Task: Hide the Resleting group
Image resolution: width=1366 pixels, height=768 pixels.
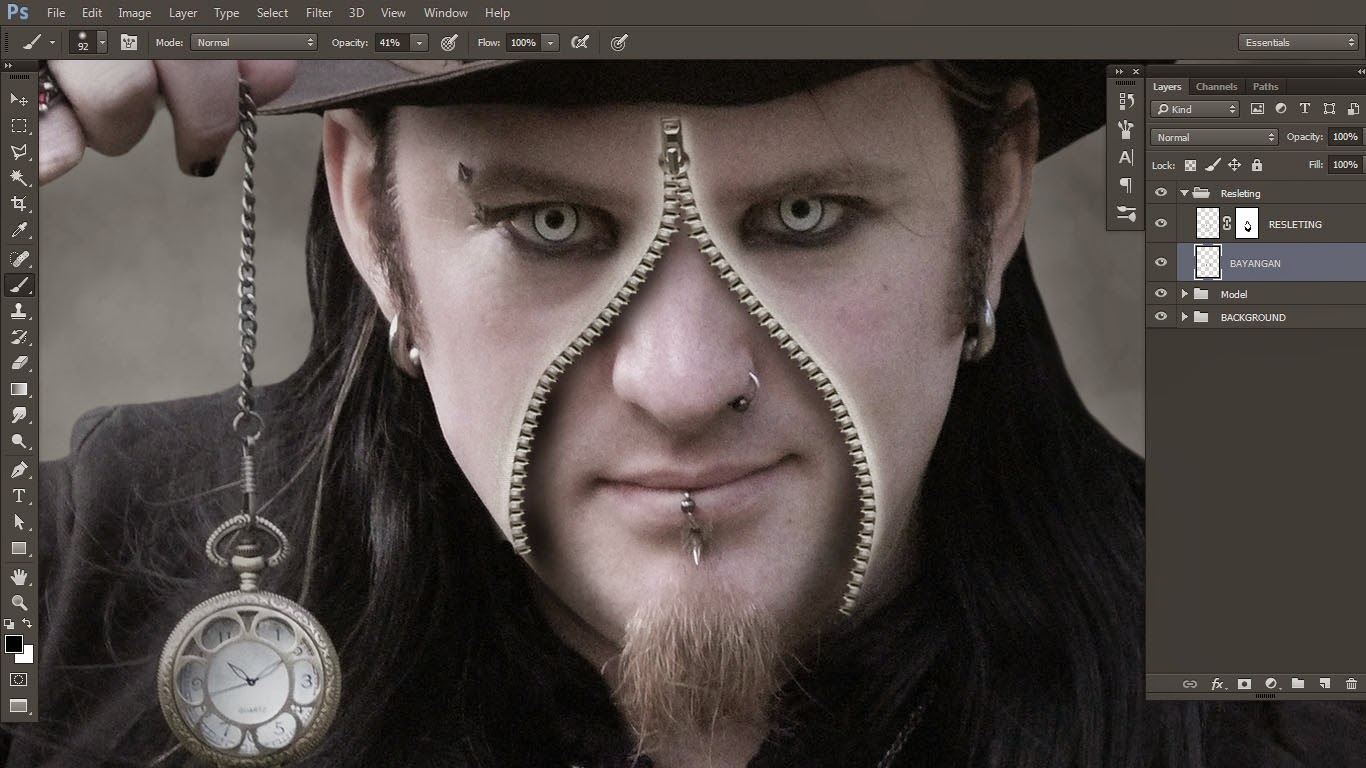Action: [x=1161, y=193]
